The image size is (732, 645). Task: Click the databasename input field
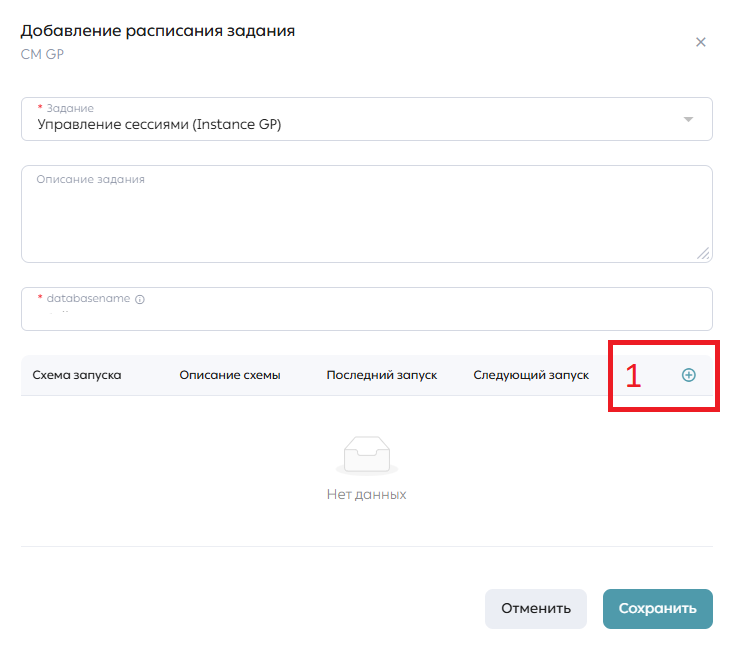click(x=367, y=309)
